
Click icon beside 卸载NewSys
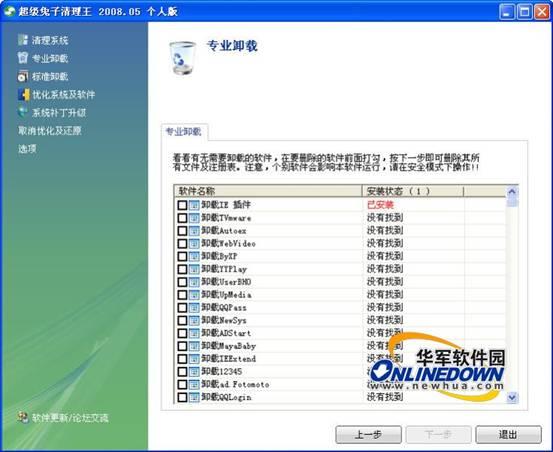(x=194, y=320)
